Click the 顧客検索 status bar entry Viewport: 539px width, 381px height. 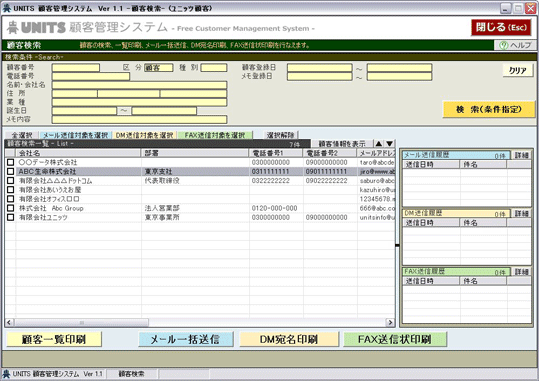(132, 374)
